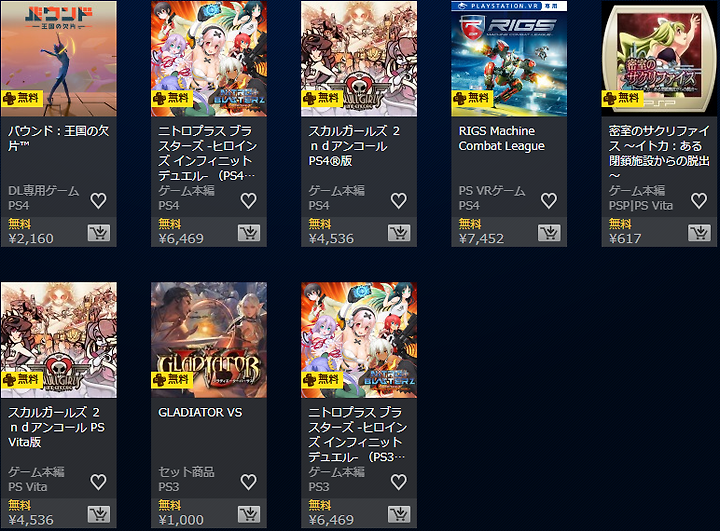The height and width of the screenshot is (531, 720).
Task: Open GLADIATOR VS title link
Action: click(200, 412)
